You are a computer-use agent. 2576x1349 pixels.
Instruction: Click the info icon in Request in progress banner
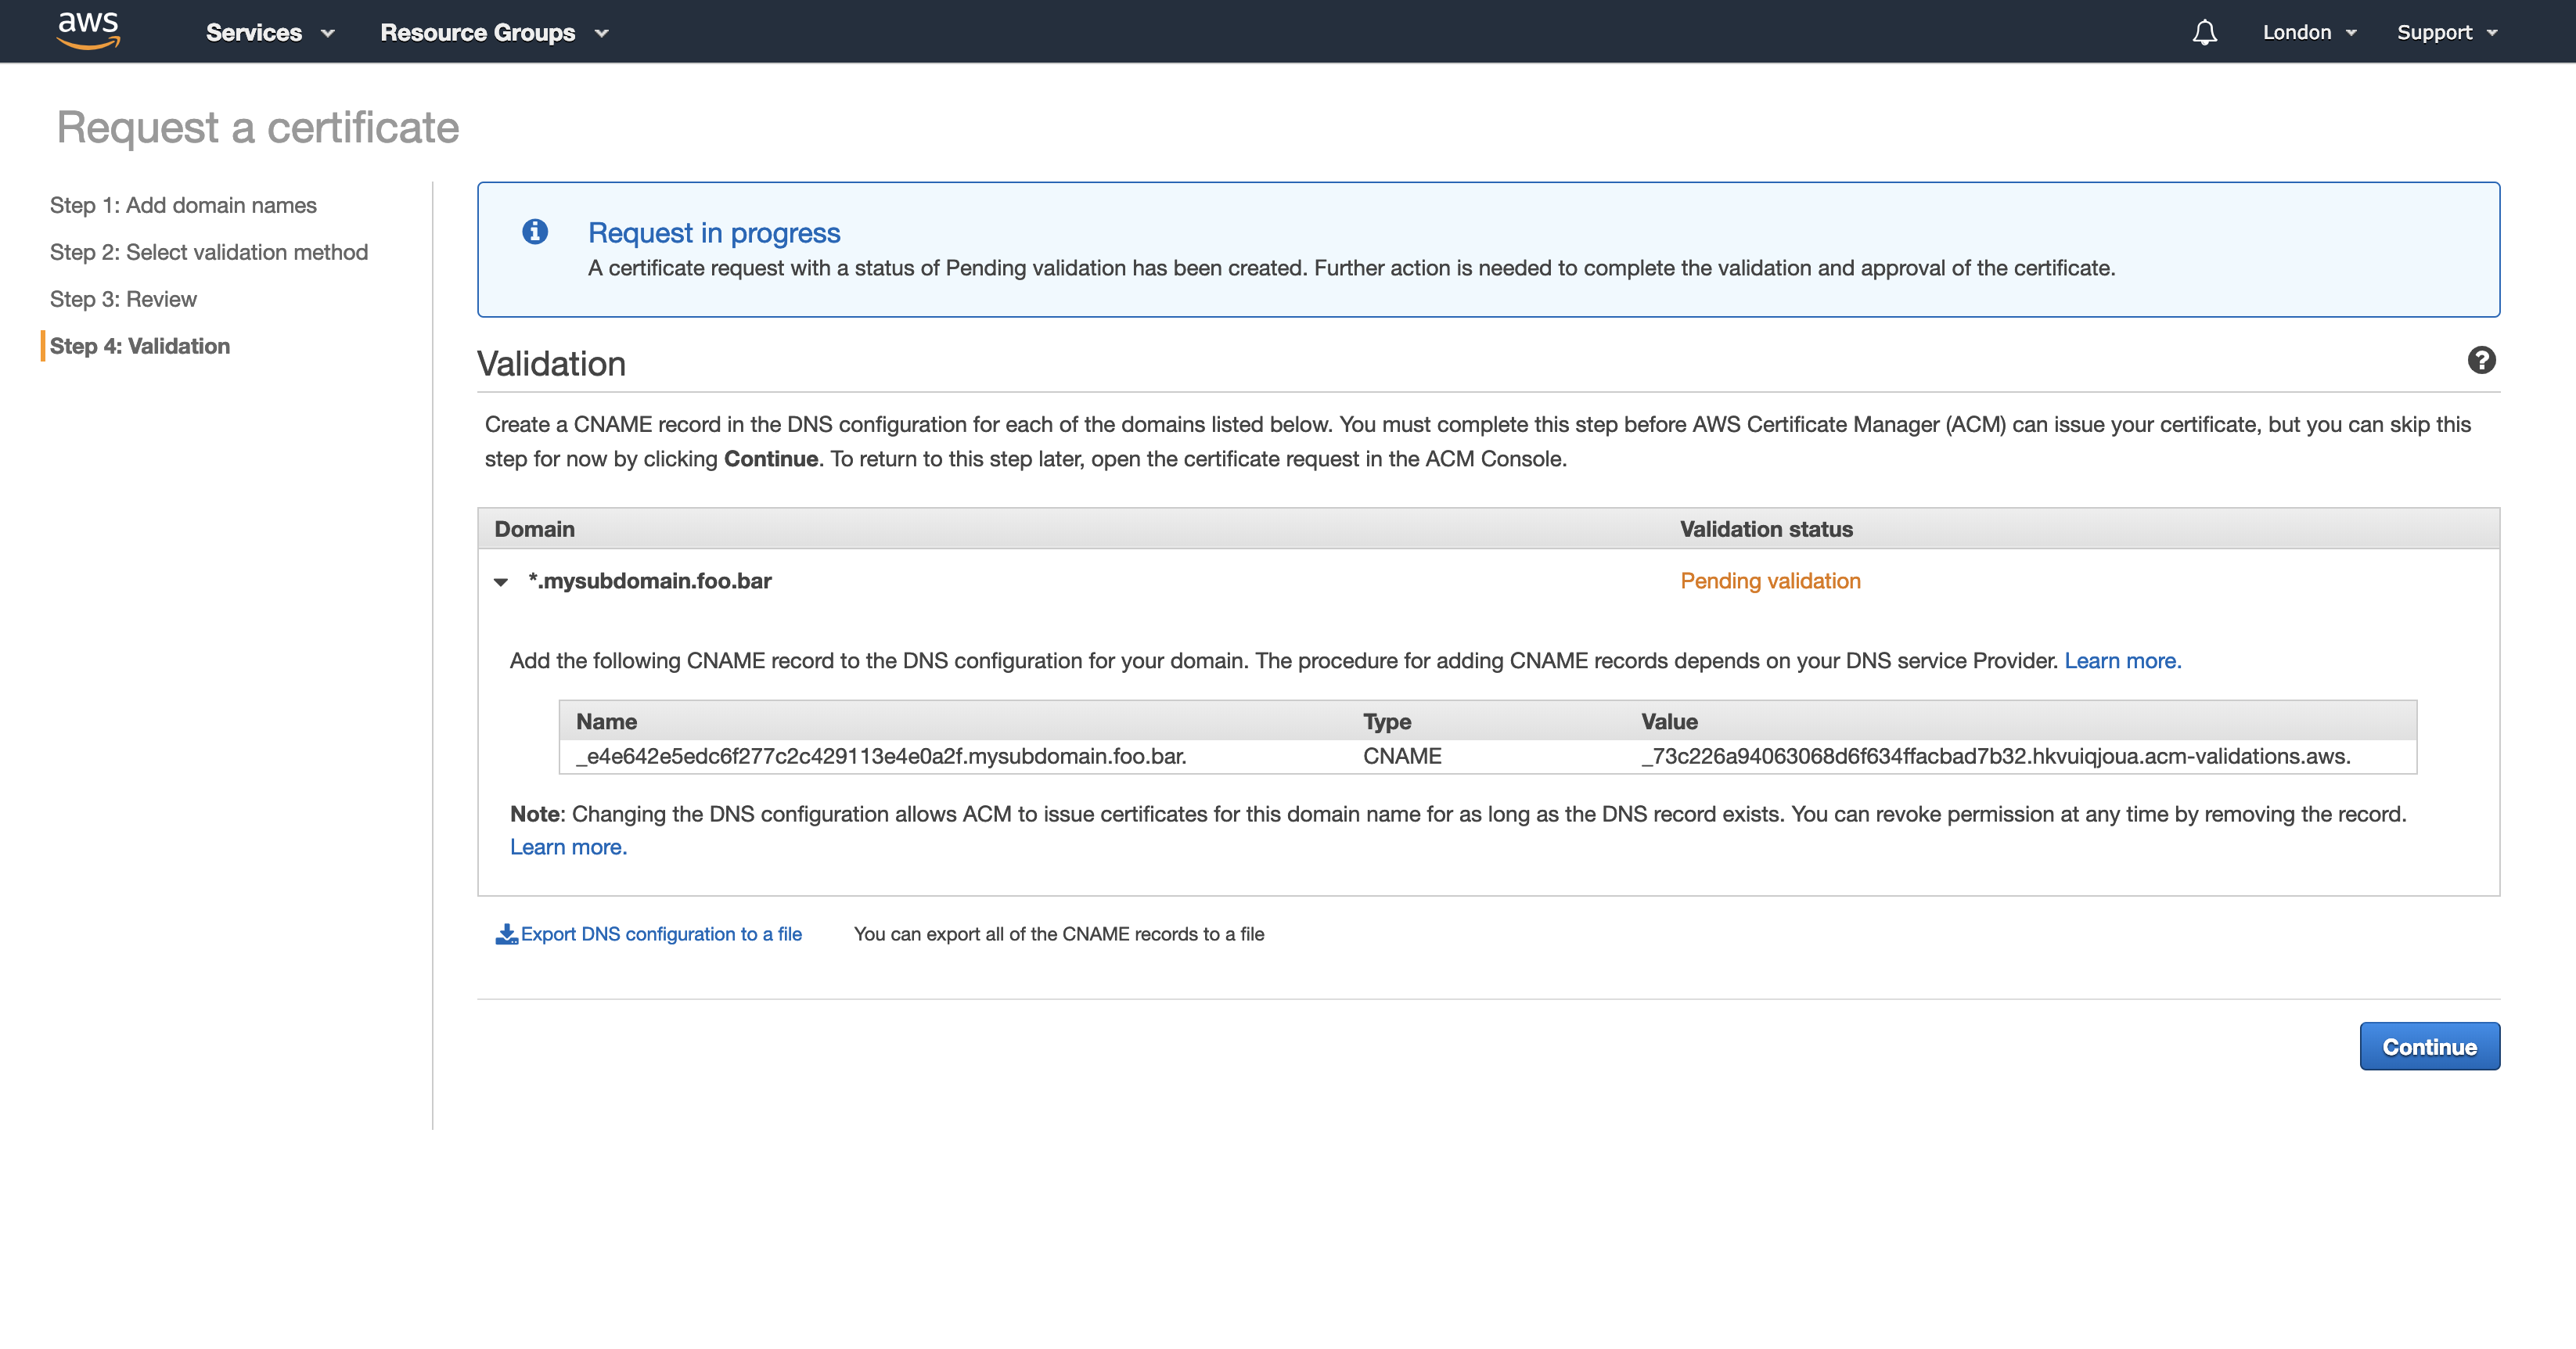[535, 232]
